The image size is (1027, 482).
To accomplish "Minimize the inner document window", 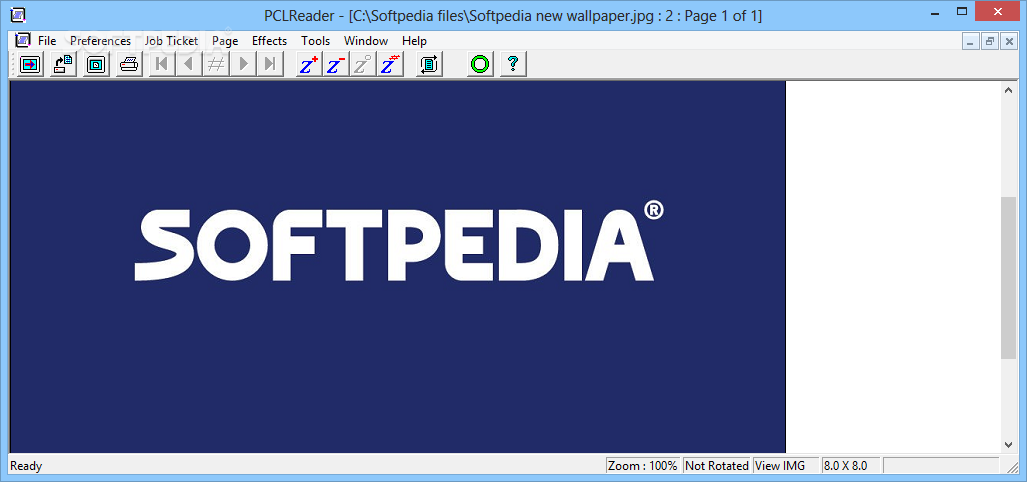I will pos(971,41).
